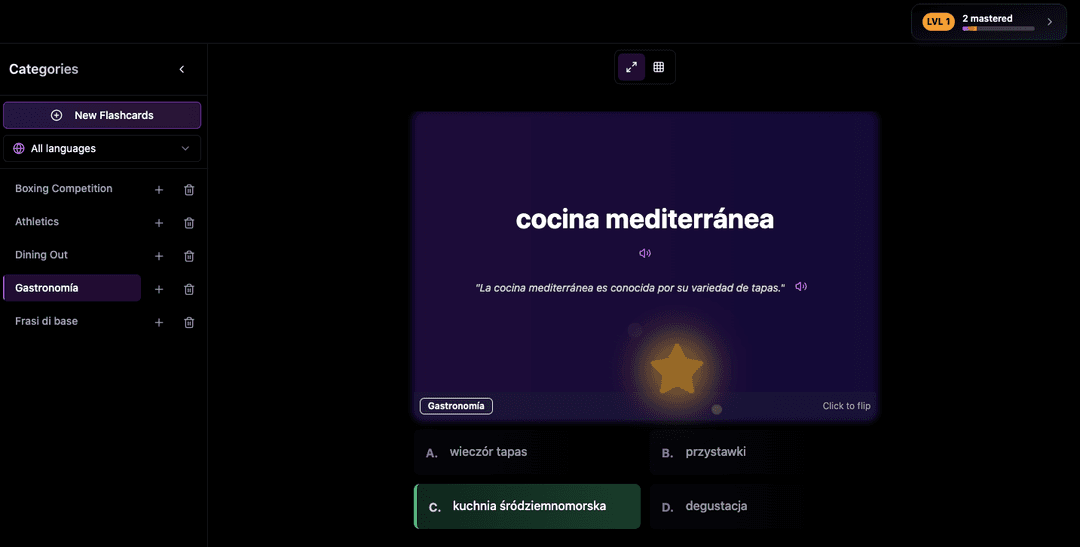The width and height of the screenshot is (1080, 547).
Task: Click the New Flashcards button
Action: (102, 115)
